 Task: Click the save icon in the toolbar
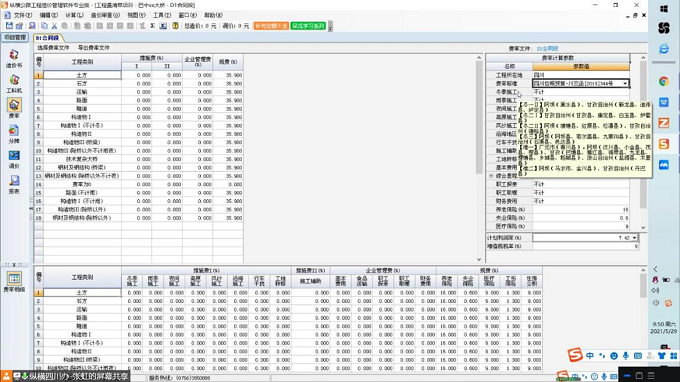pos(9,26)
